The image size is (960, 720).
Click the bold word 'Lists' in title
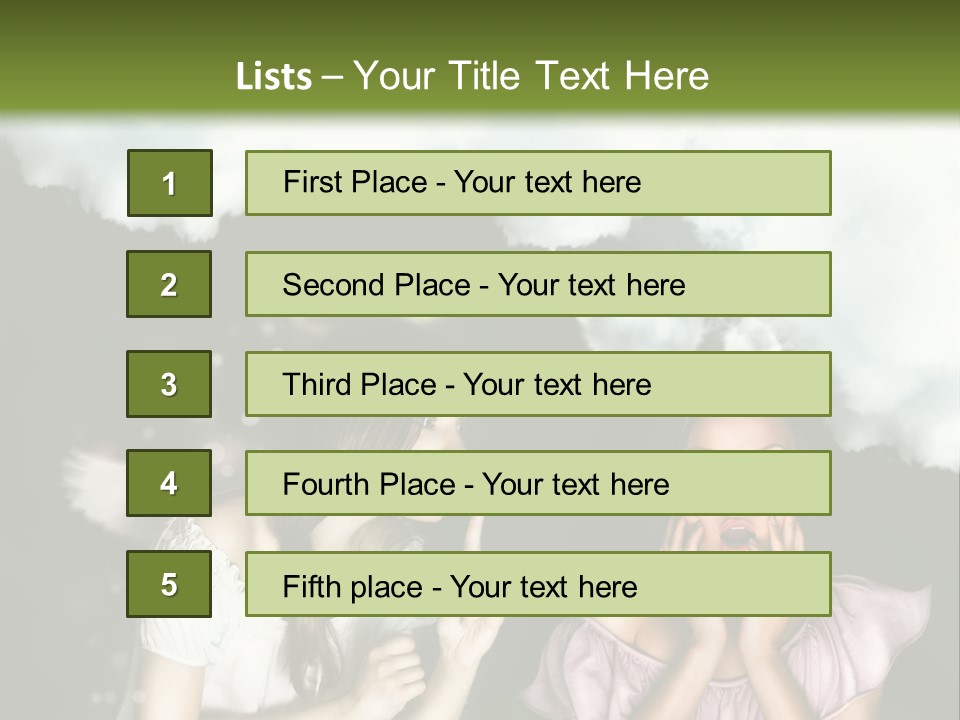pyautogui.click(x=273, y=76)
